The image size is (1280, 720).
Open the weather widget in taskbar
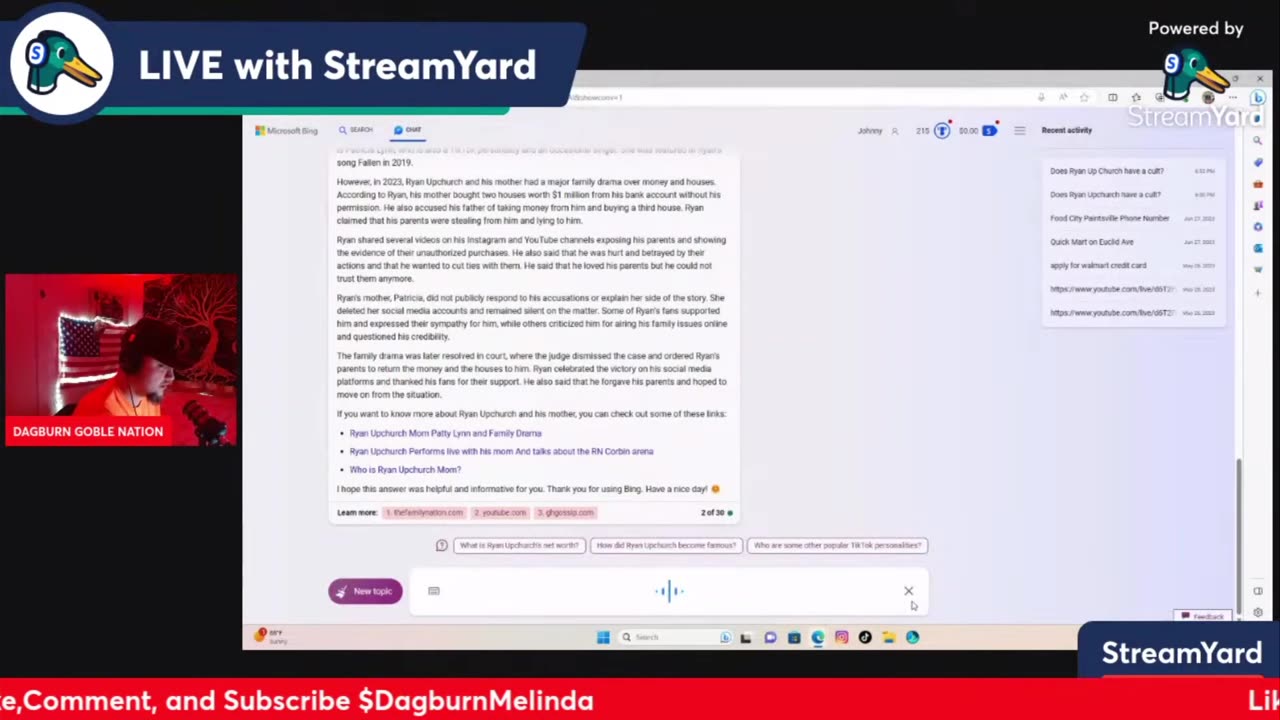point(271,636)
